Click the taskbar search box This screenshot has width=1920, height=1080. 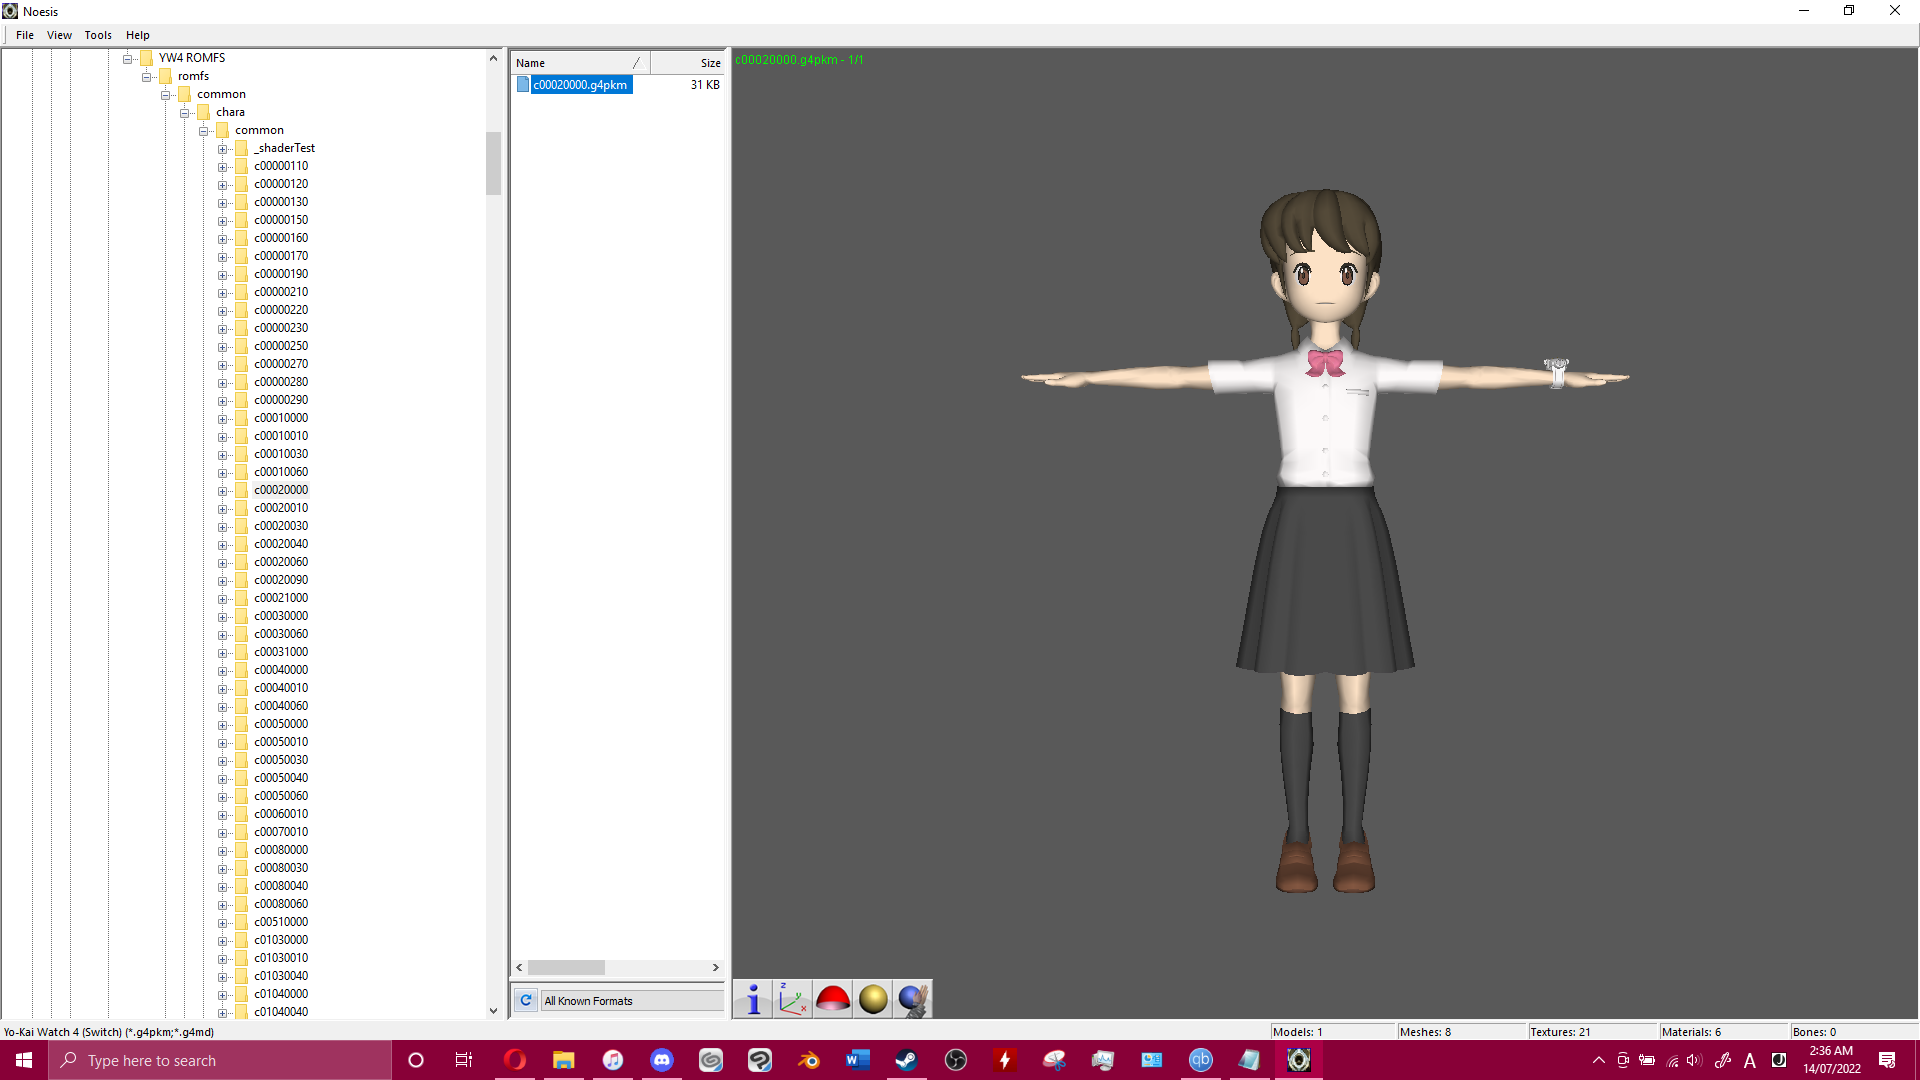220,1060
